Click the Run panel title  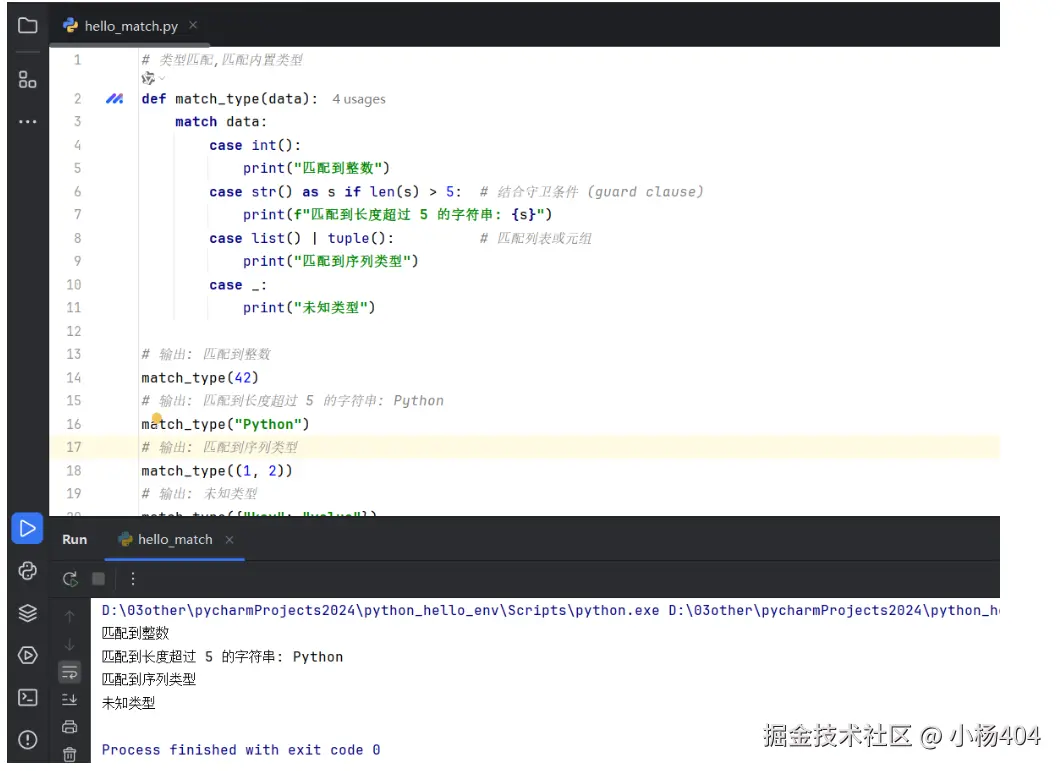(75, 540)
